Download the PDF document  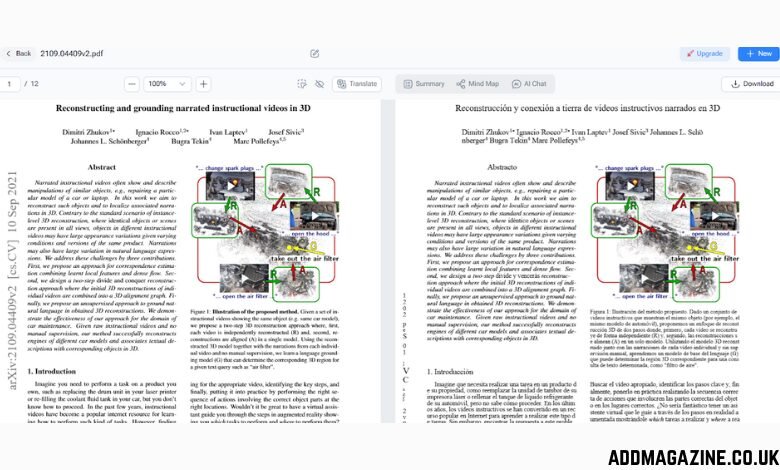751,84
